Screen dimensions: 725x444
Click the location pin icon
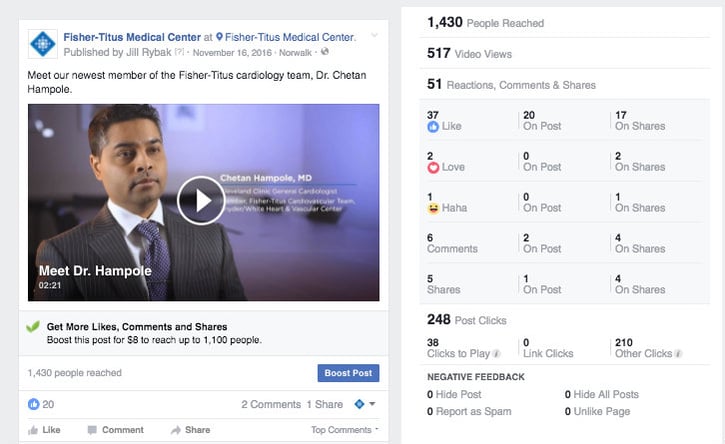(220, 38)
